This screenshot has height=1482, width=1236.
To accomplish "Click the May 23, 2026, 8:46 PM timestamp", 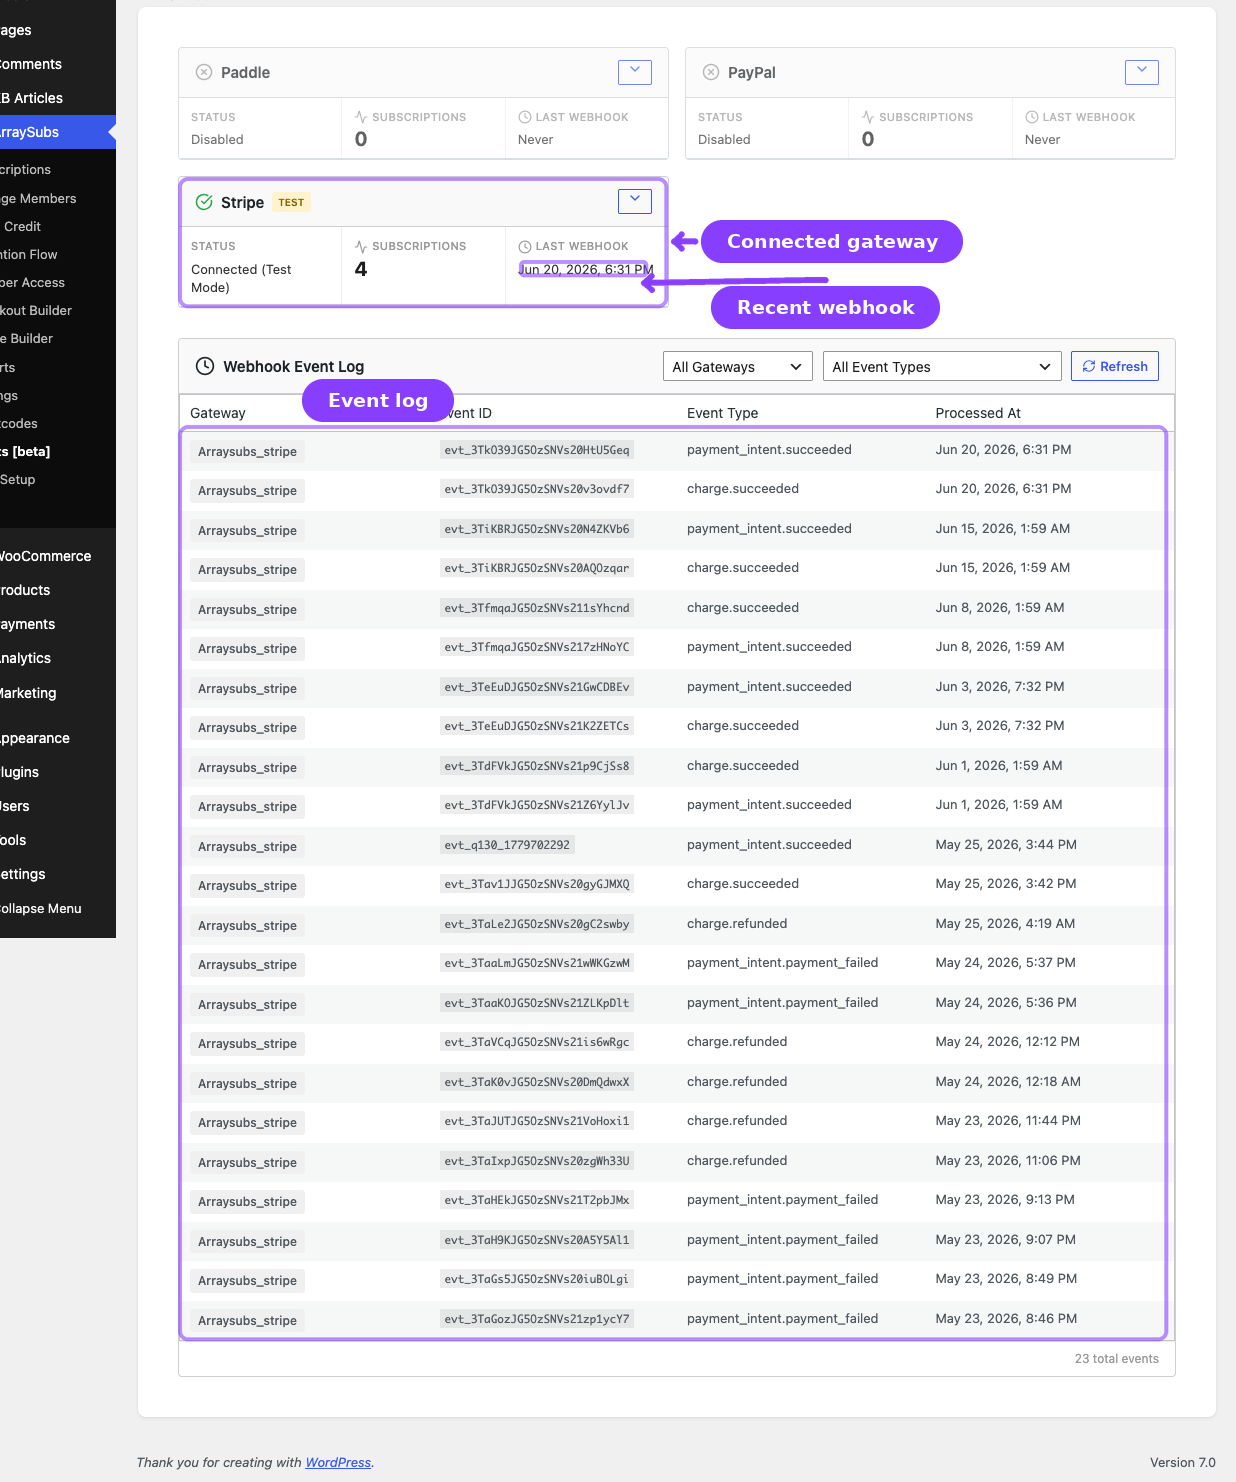I will click(1006, 1318).
